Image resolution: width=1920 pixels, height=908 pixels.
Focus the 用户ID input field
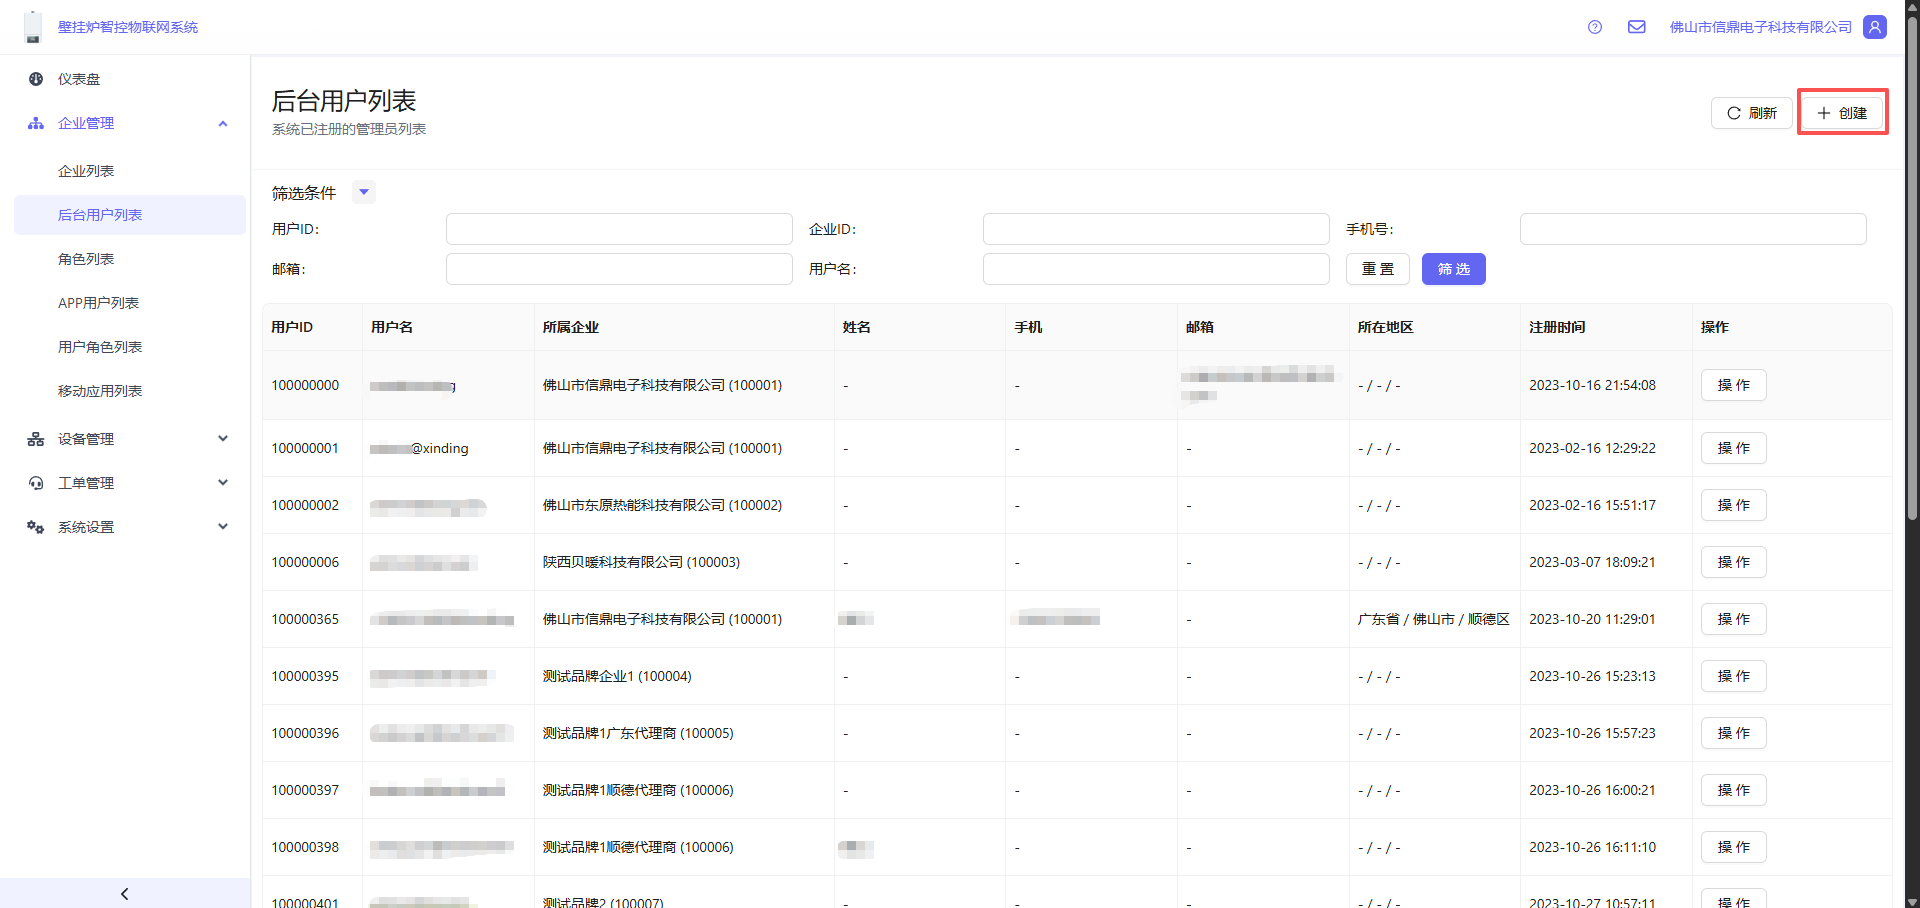pyautogui.click(x=619, y=229)
